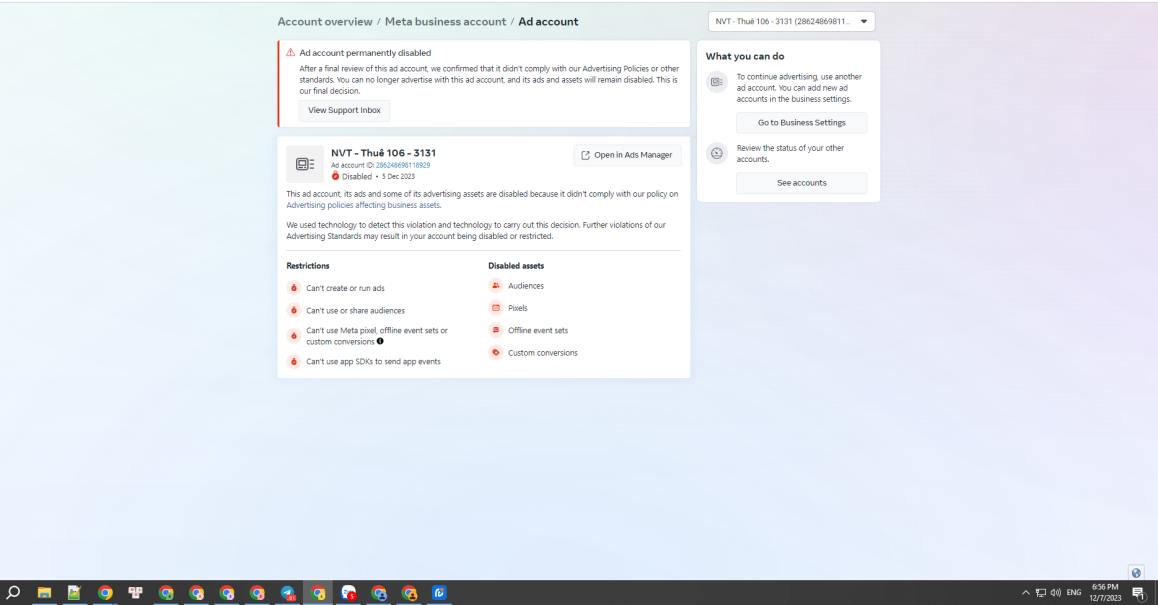Open in Ads Manager button
The height and width of the screenshot is (605, 1158).
(x=627, y=155)
